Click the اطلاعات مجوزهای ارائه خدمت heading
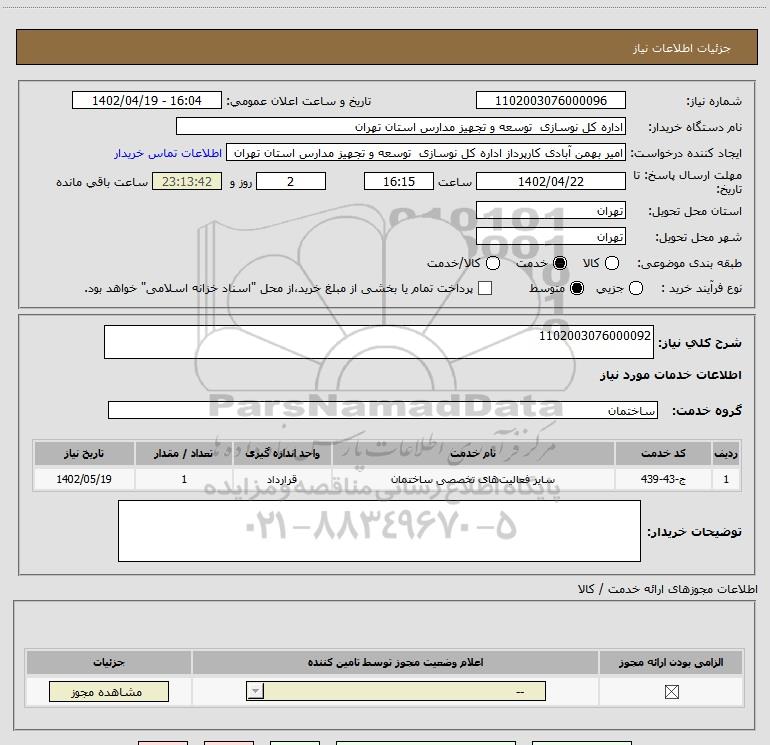Viewport: 770px width, 745px height. [668, 589]
